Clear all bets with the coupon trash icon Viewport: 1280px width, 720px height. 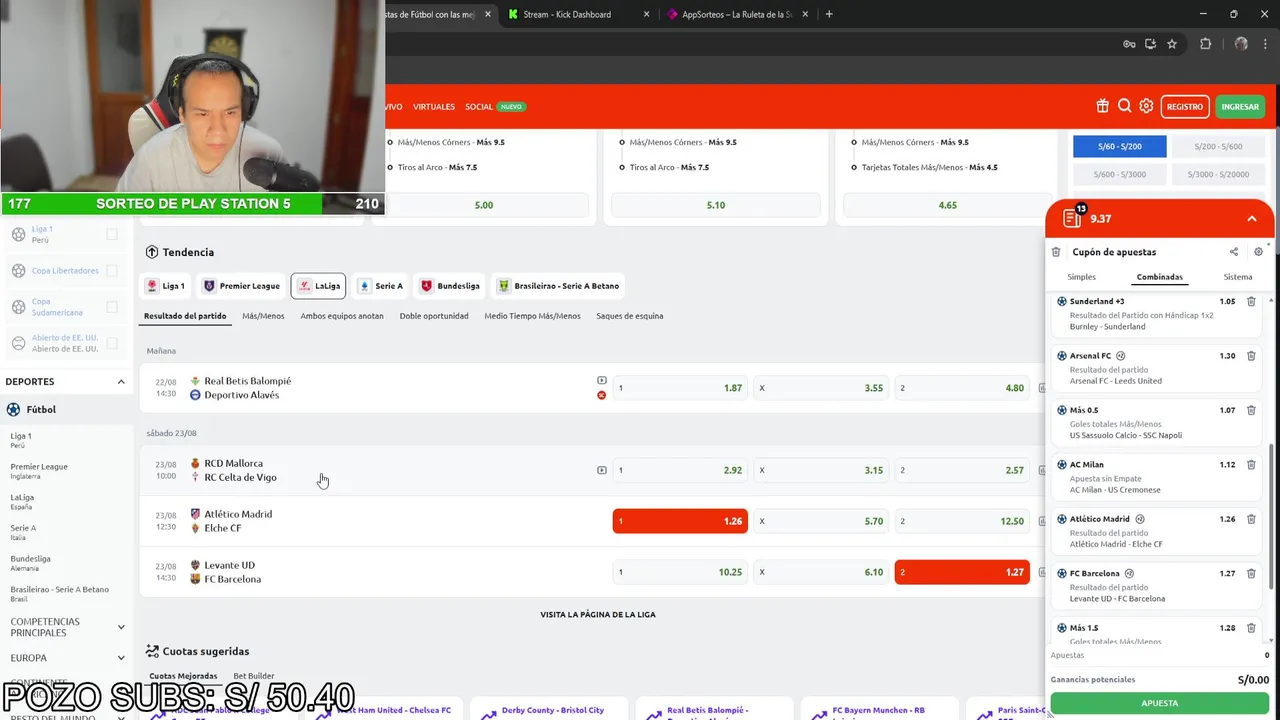[x=1056, y=252]
